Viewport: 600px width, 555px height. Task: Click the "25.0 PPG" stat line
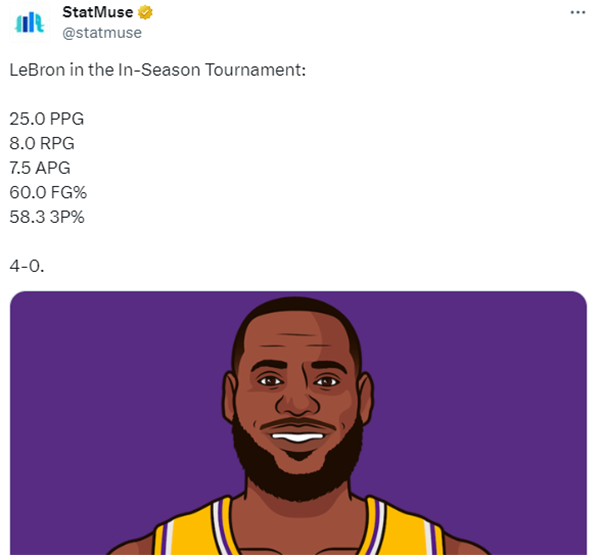[x=46, y=118]
